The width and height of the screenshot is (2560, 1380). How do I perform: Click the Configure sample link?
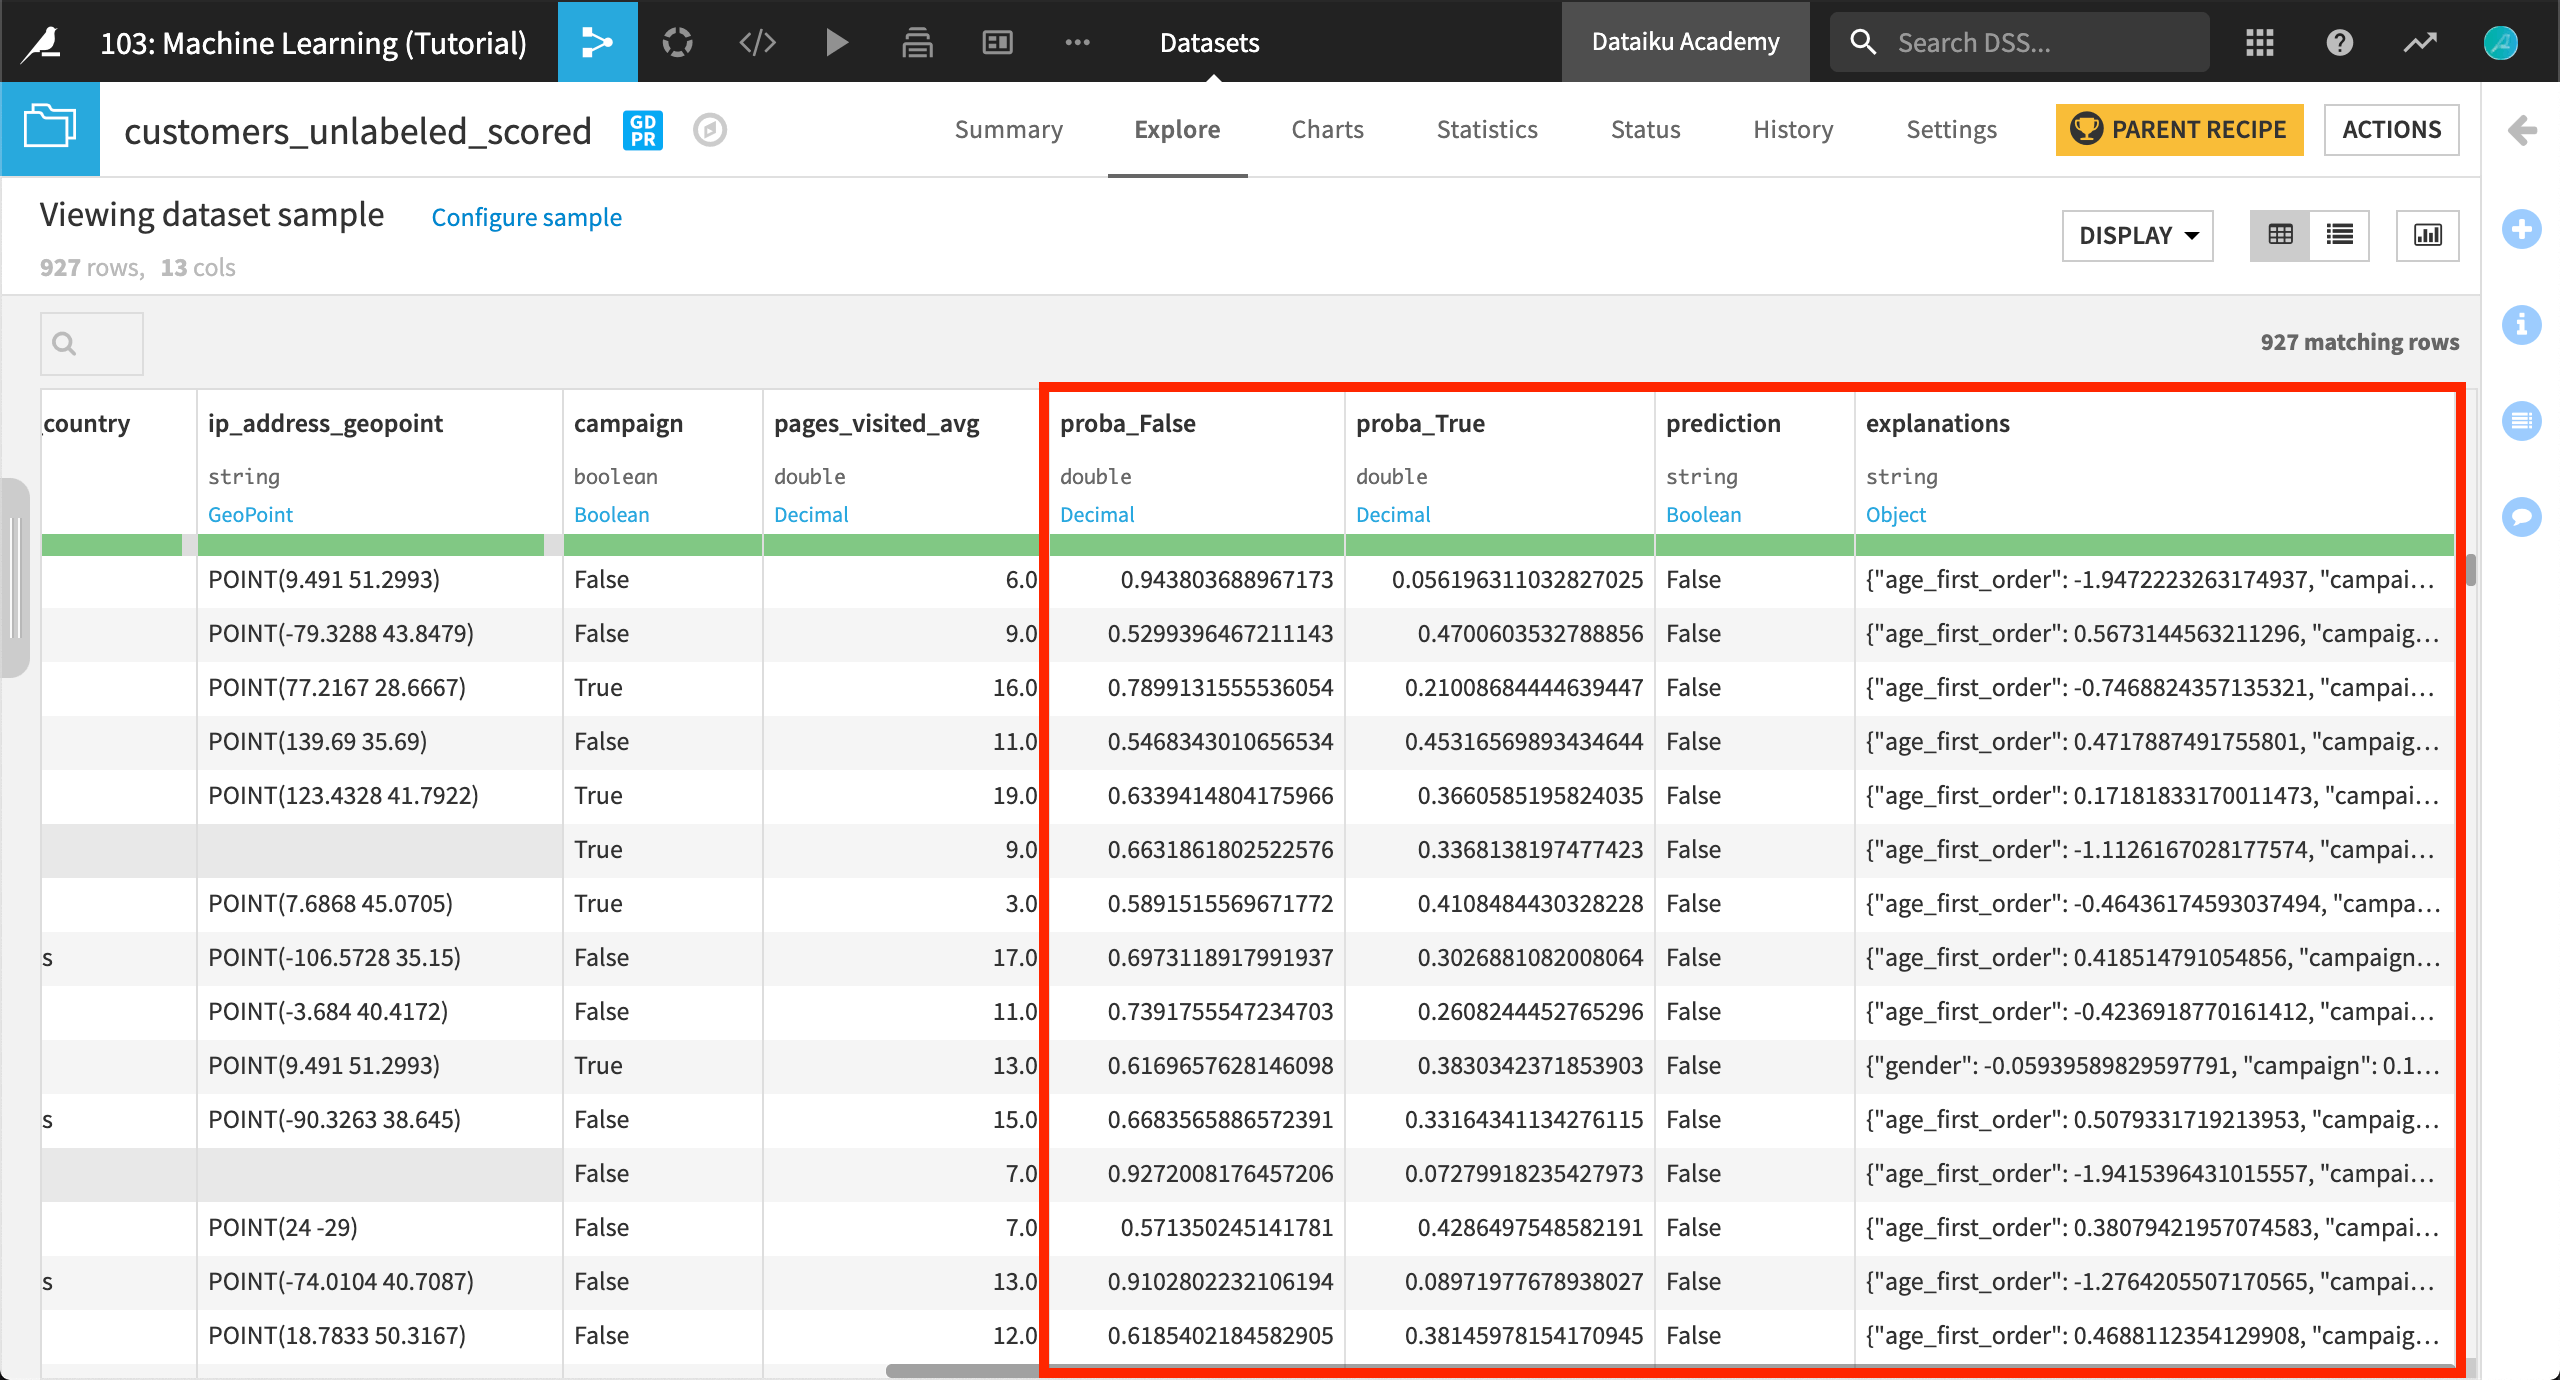coord(526,217)
